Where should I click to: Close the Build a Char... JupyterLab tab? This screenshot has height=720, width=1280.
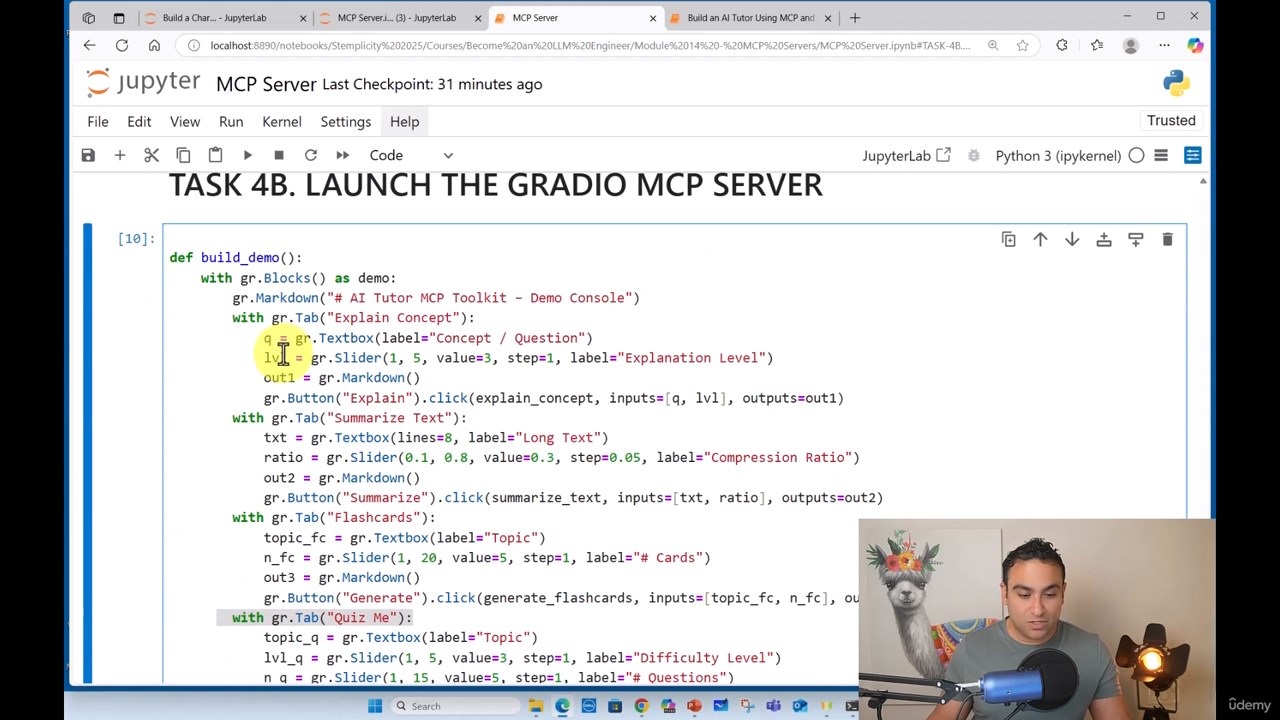(303, 18)
